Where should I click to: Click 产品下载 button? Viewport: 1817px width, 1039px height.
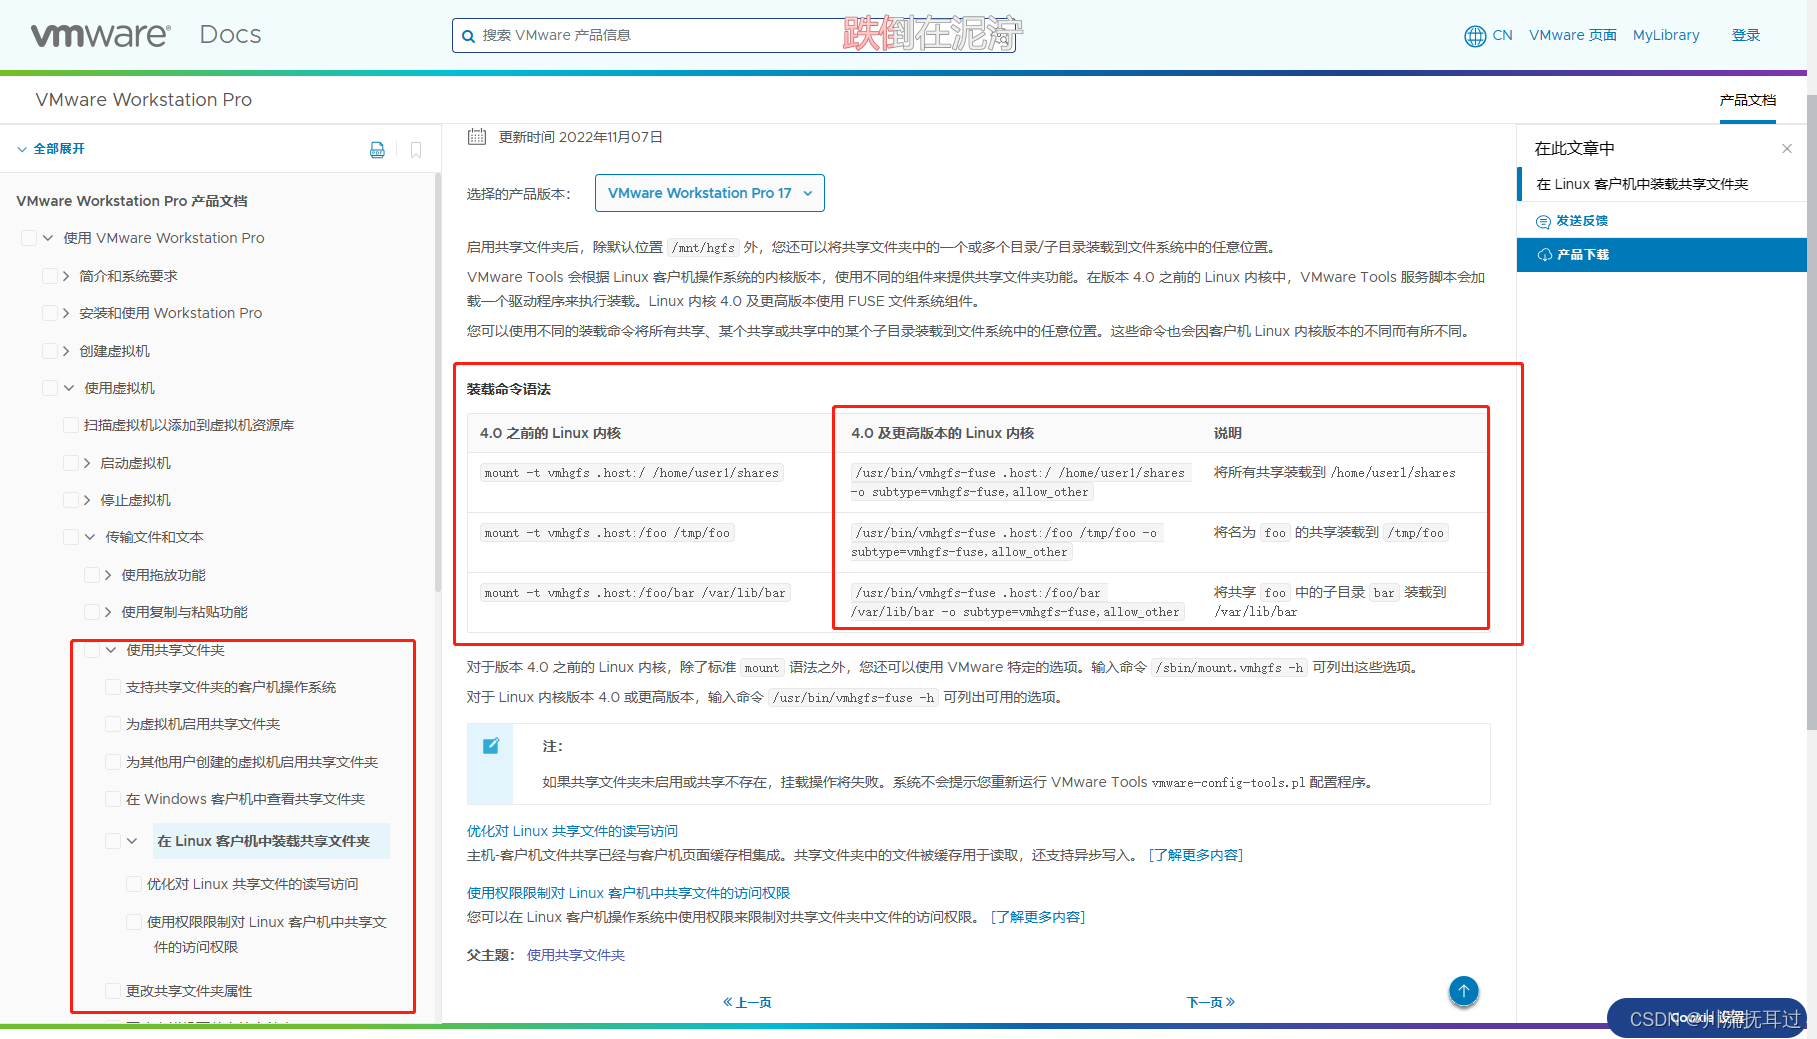pyautogui.click(x=1662, y=255)
